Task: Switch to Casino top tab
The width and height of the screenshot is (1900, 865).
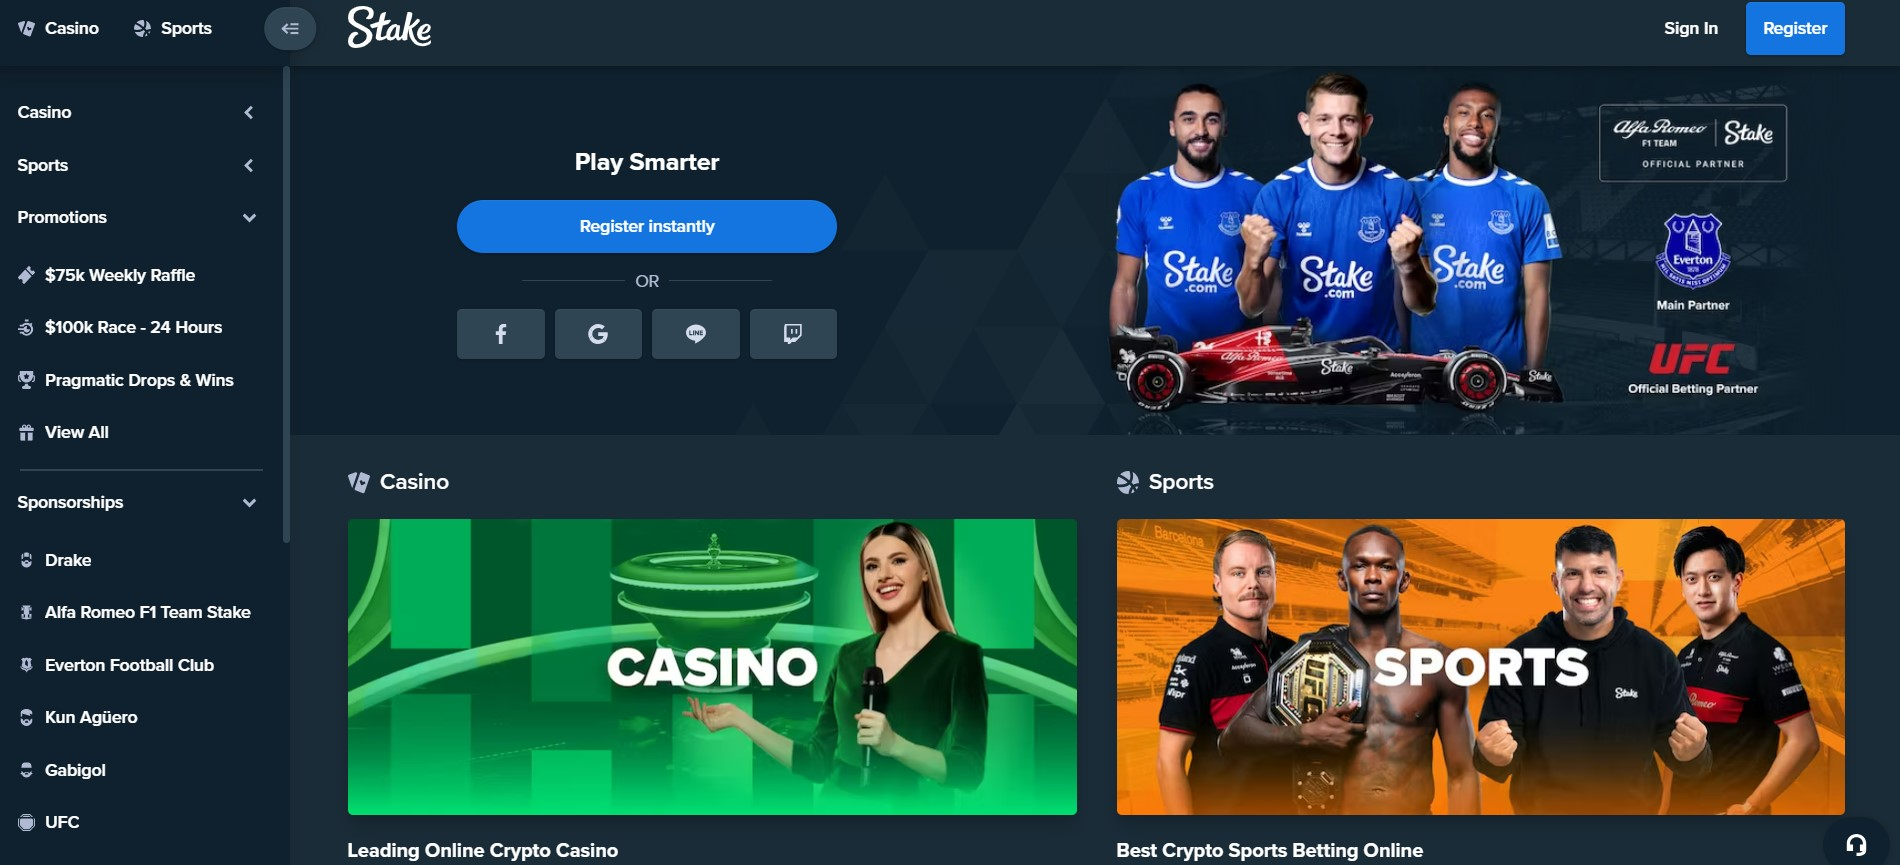Action: click(59, 28)
